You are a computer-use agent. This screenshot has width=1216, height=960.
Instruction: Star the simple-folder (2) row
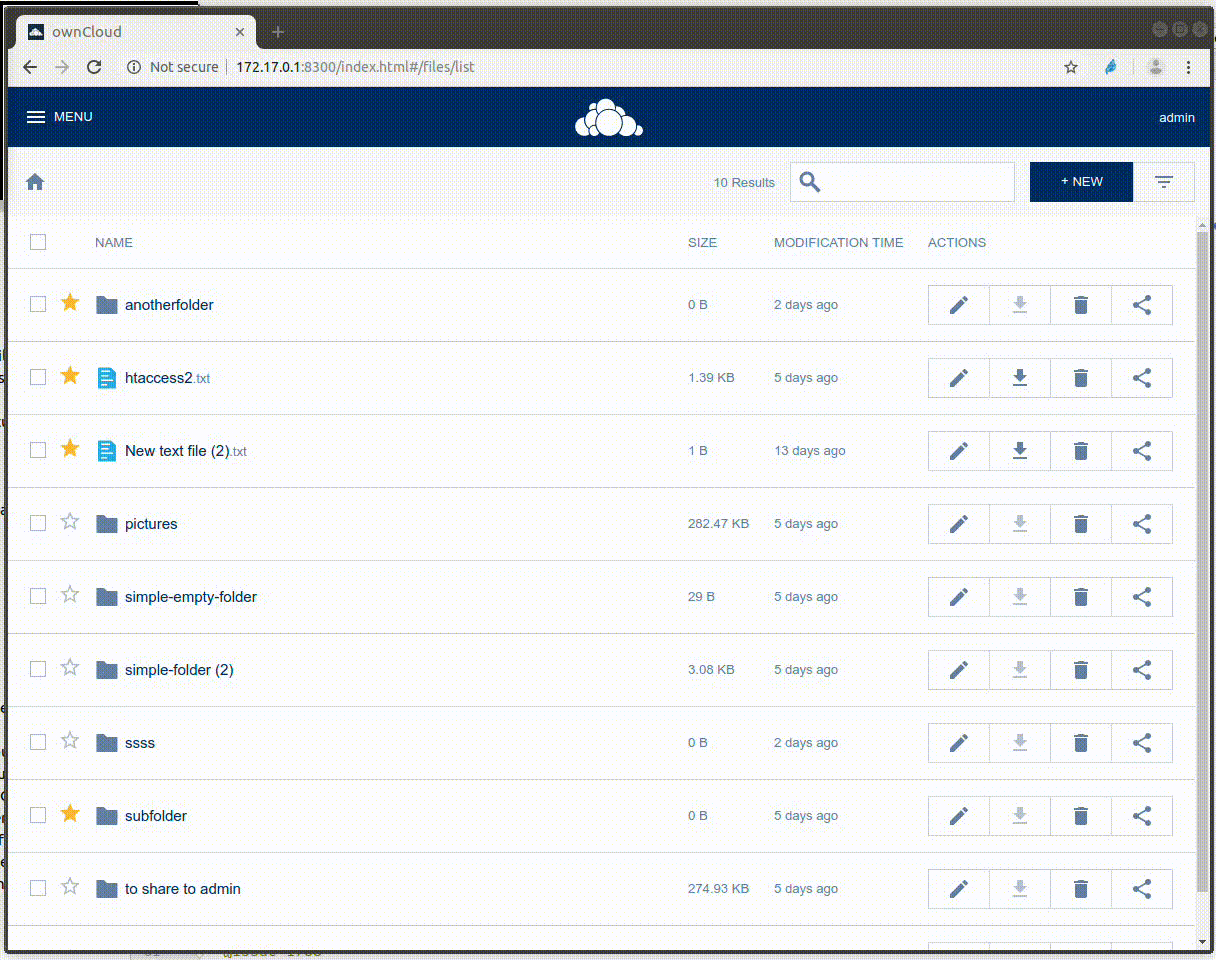click(x=70, y=667)
